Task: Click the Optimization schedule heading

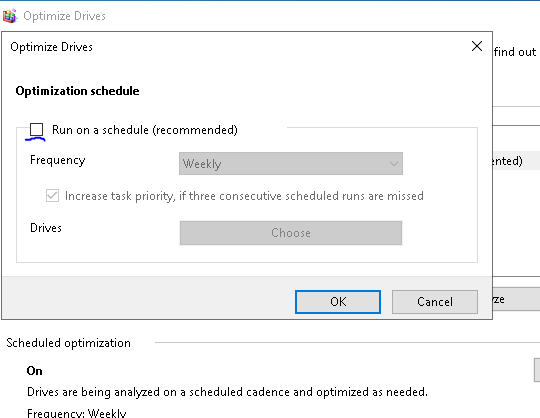Action: (77, 91)
